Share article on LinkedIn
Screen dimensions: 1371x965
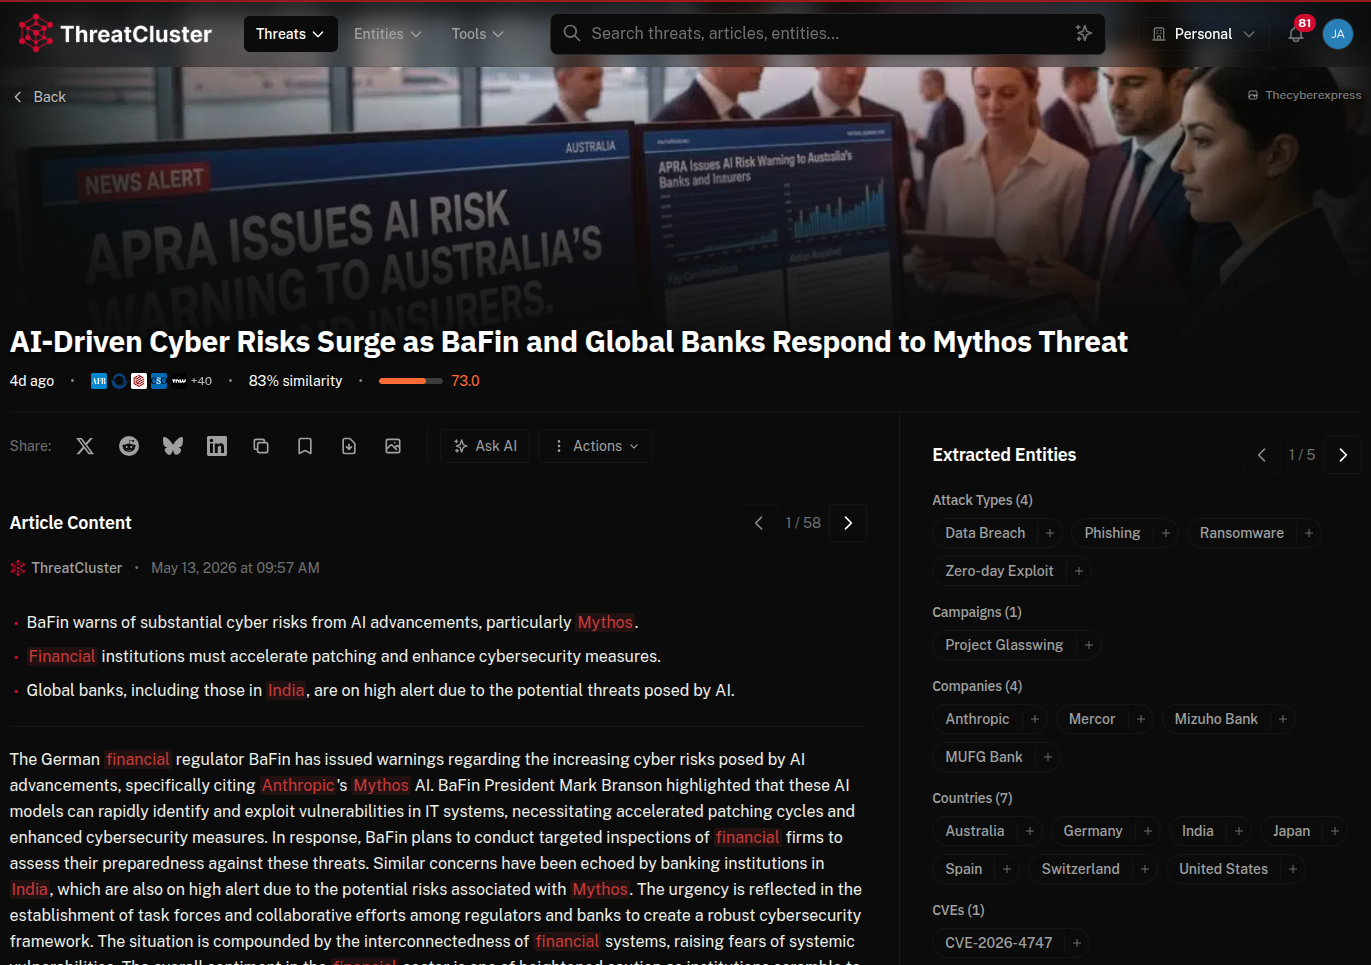pos(217,446)
